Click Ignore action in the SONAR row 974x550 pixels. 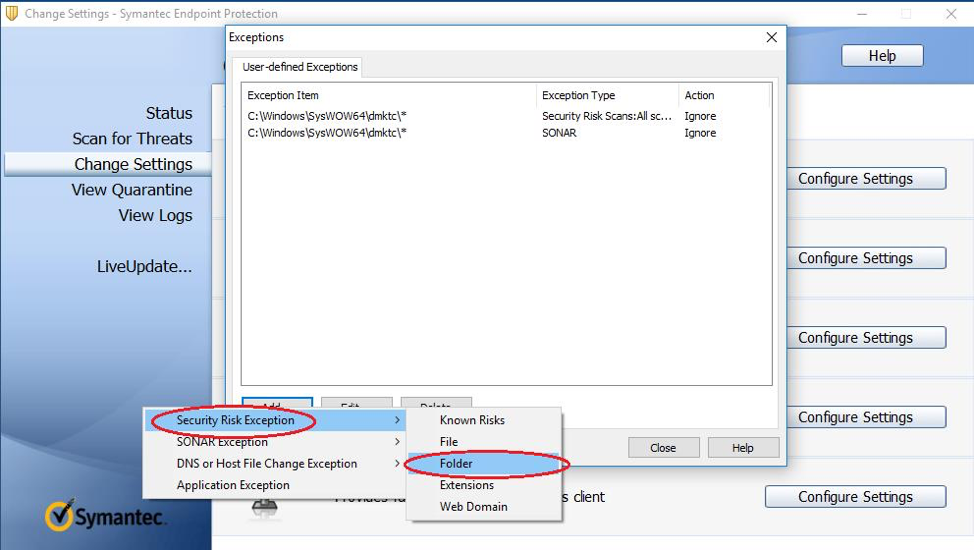(700, 133)
